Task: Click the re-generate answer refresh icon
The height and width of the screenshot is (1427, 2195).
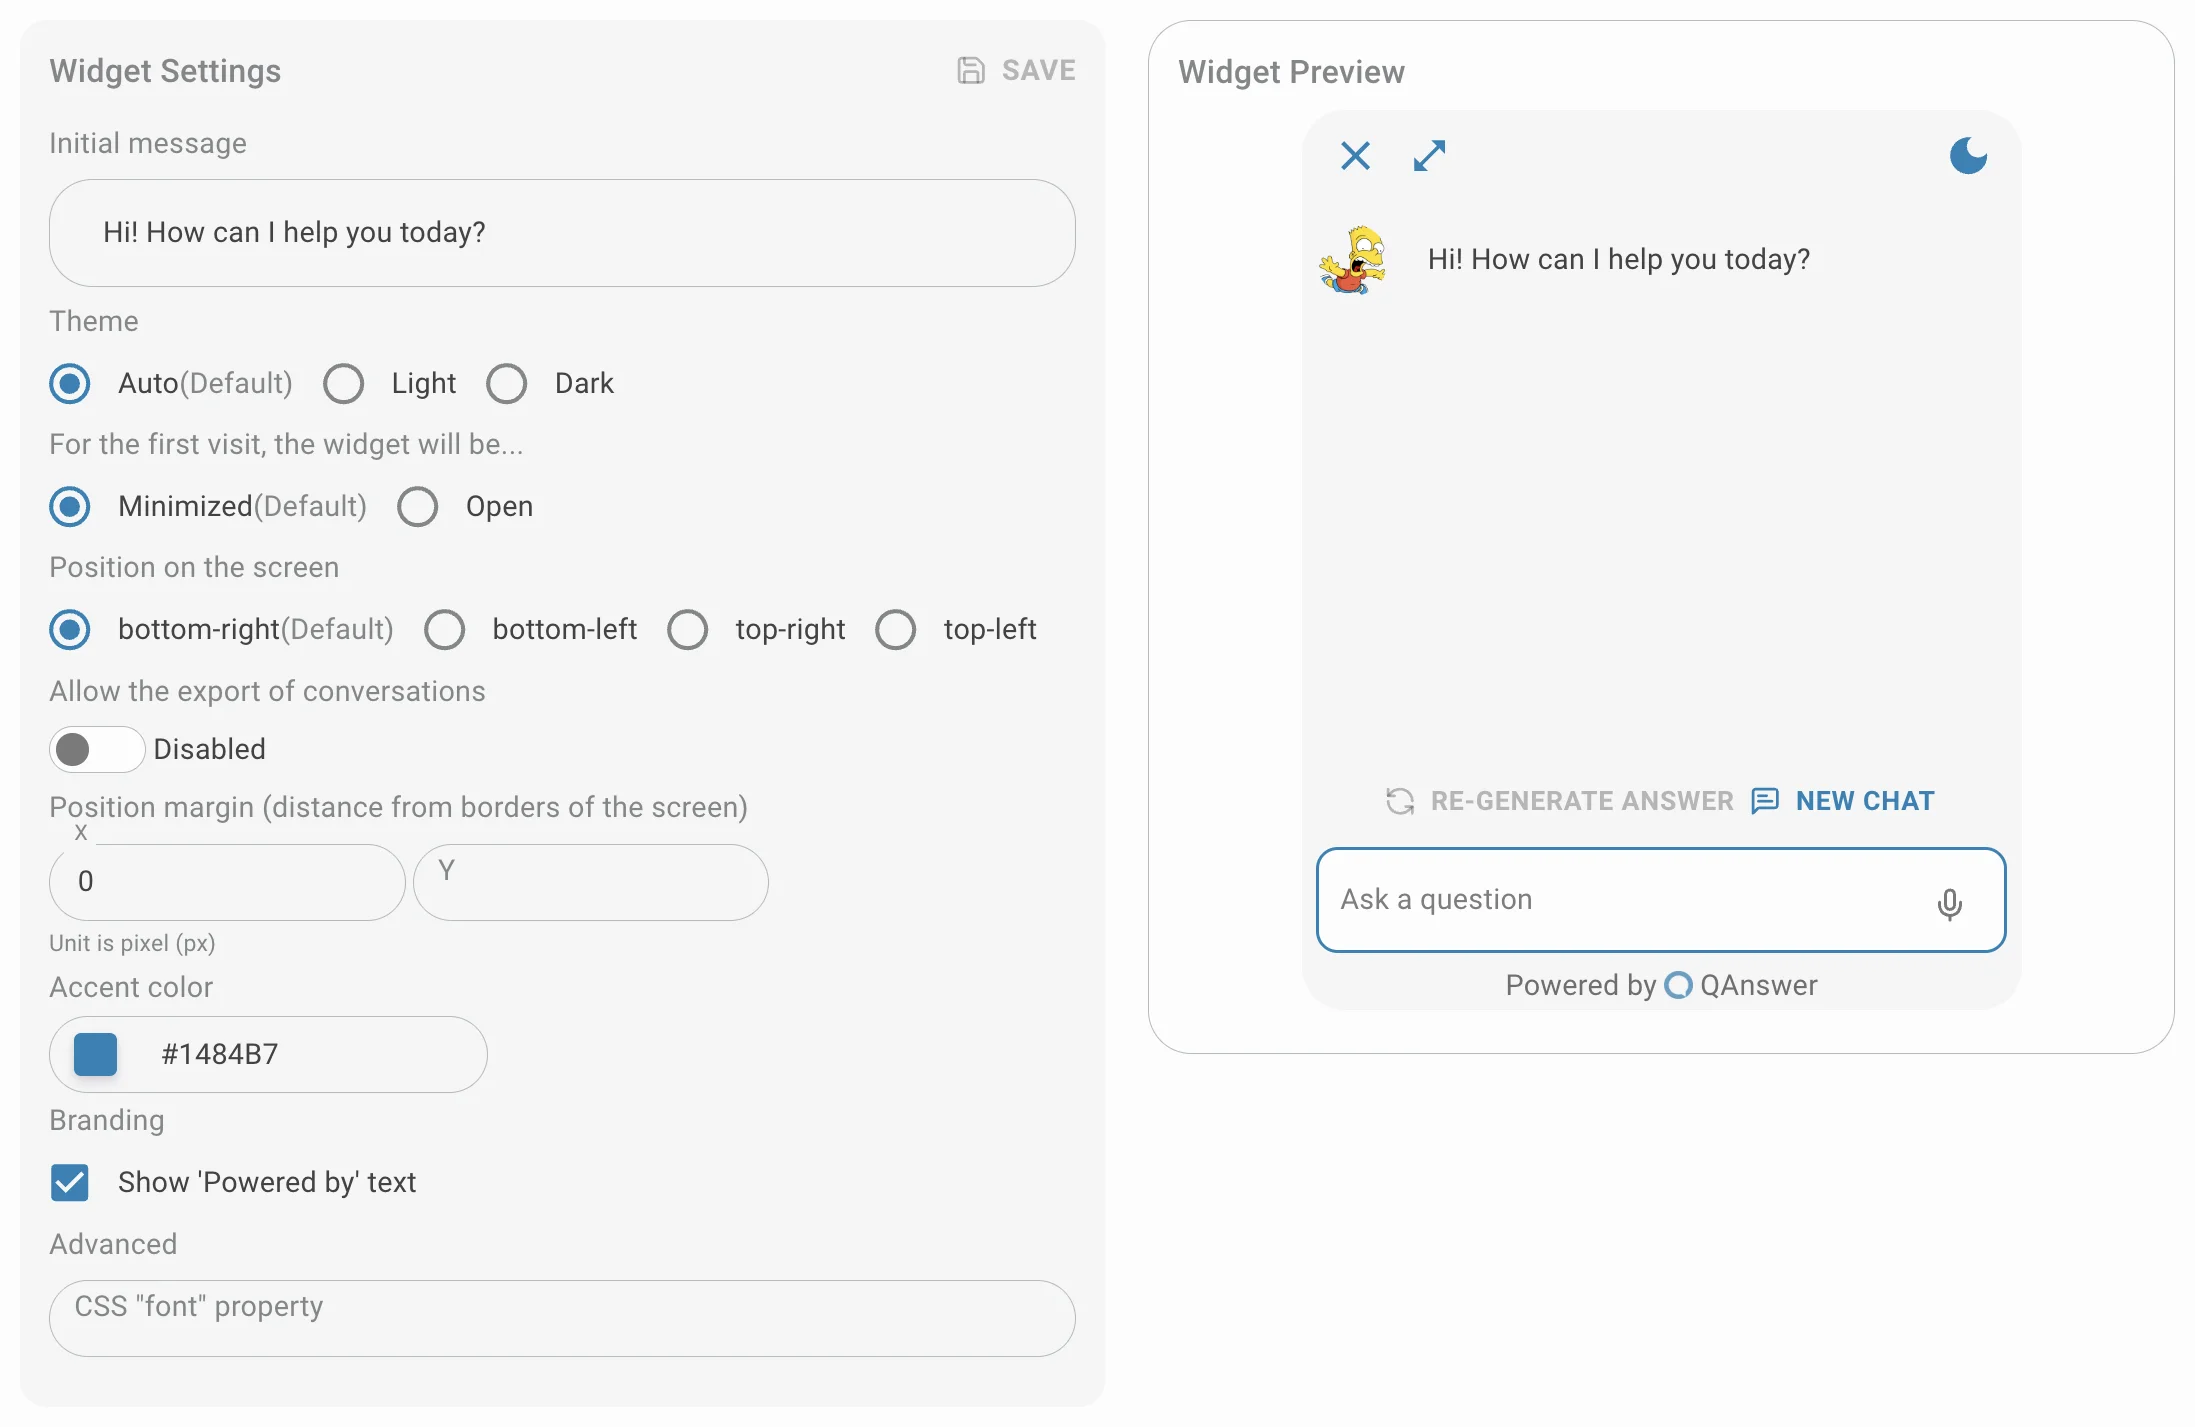Action: tap(1400, 801)
